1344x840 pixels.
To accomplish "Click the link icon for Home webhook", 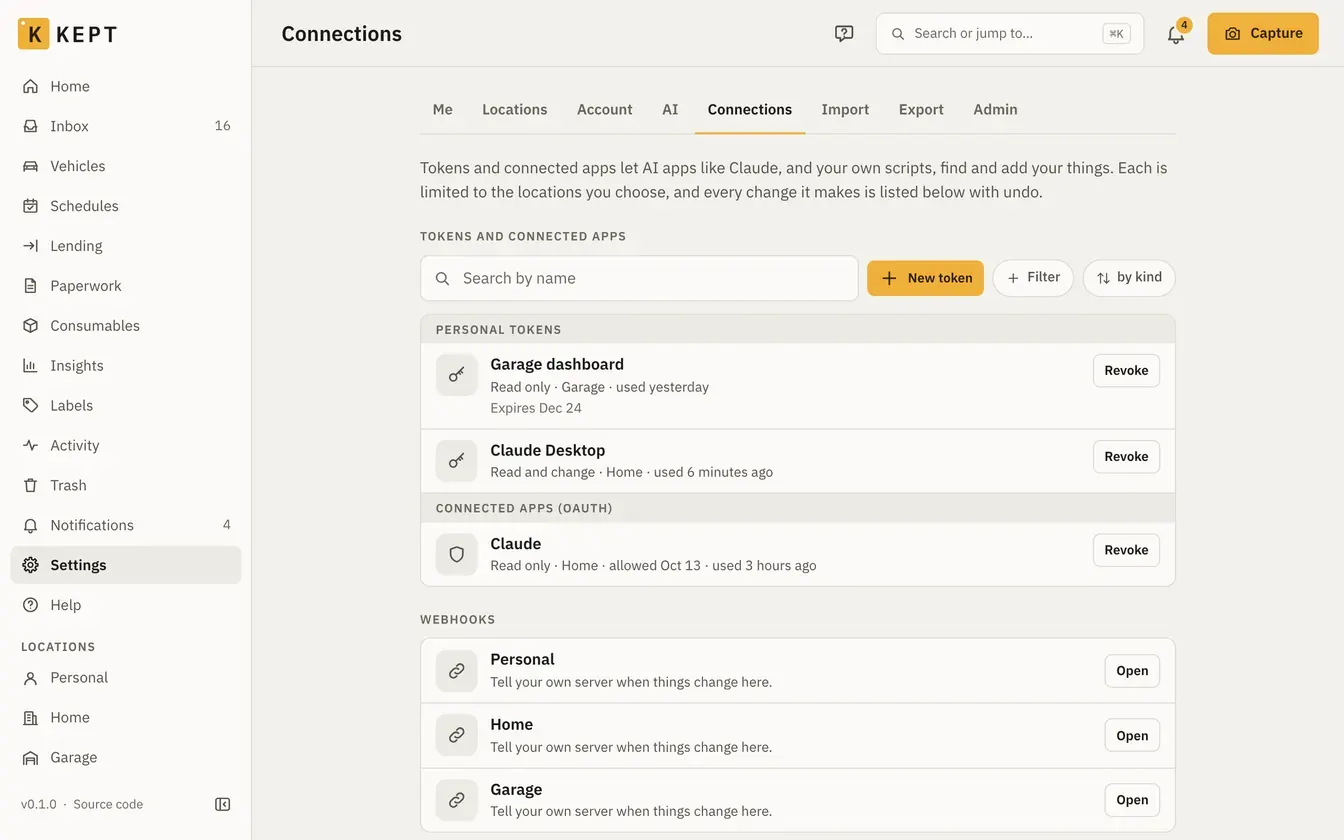I will (x=457, y=735).
